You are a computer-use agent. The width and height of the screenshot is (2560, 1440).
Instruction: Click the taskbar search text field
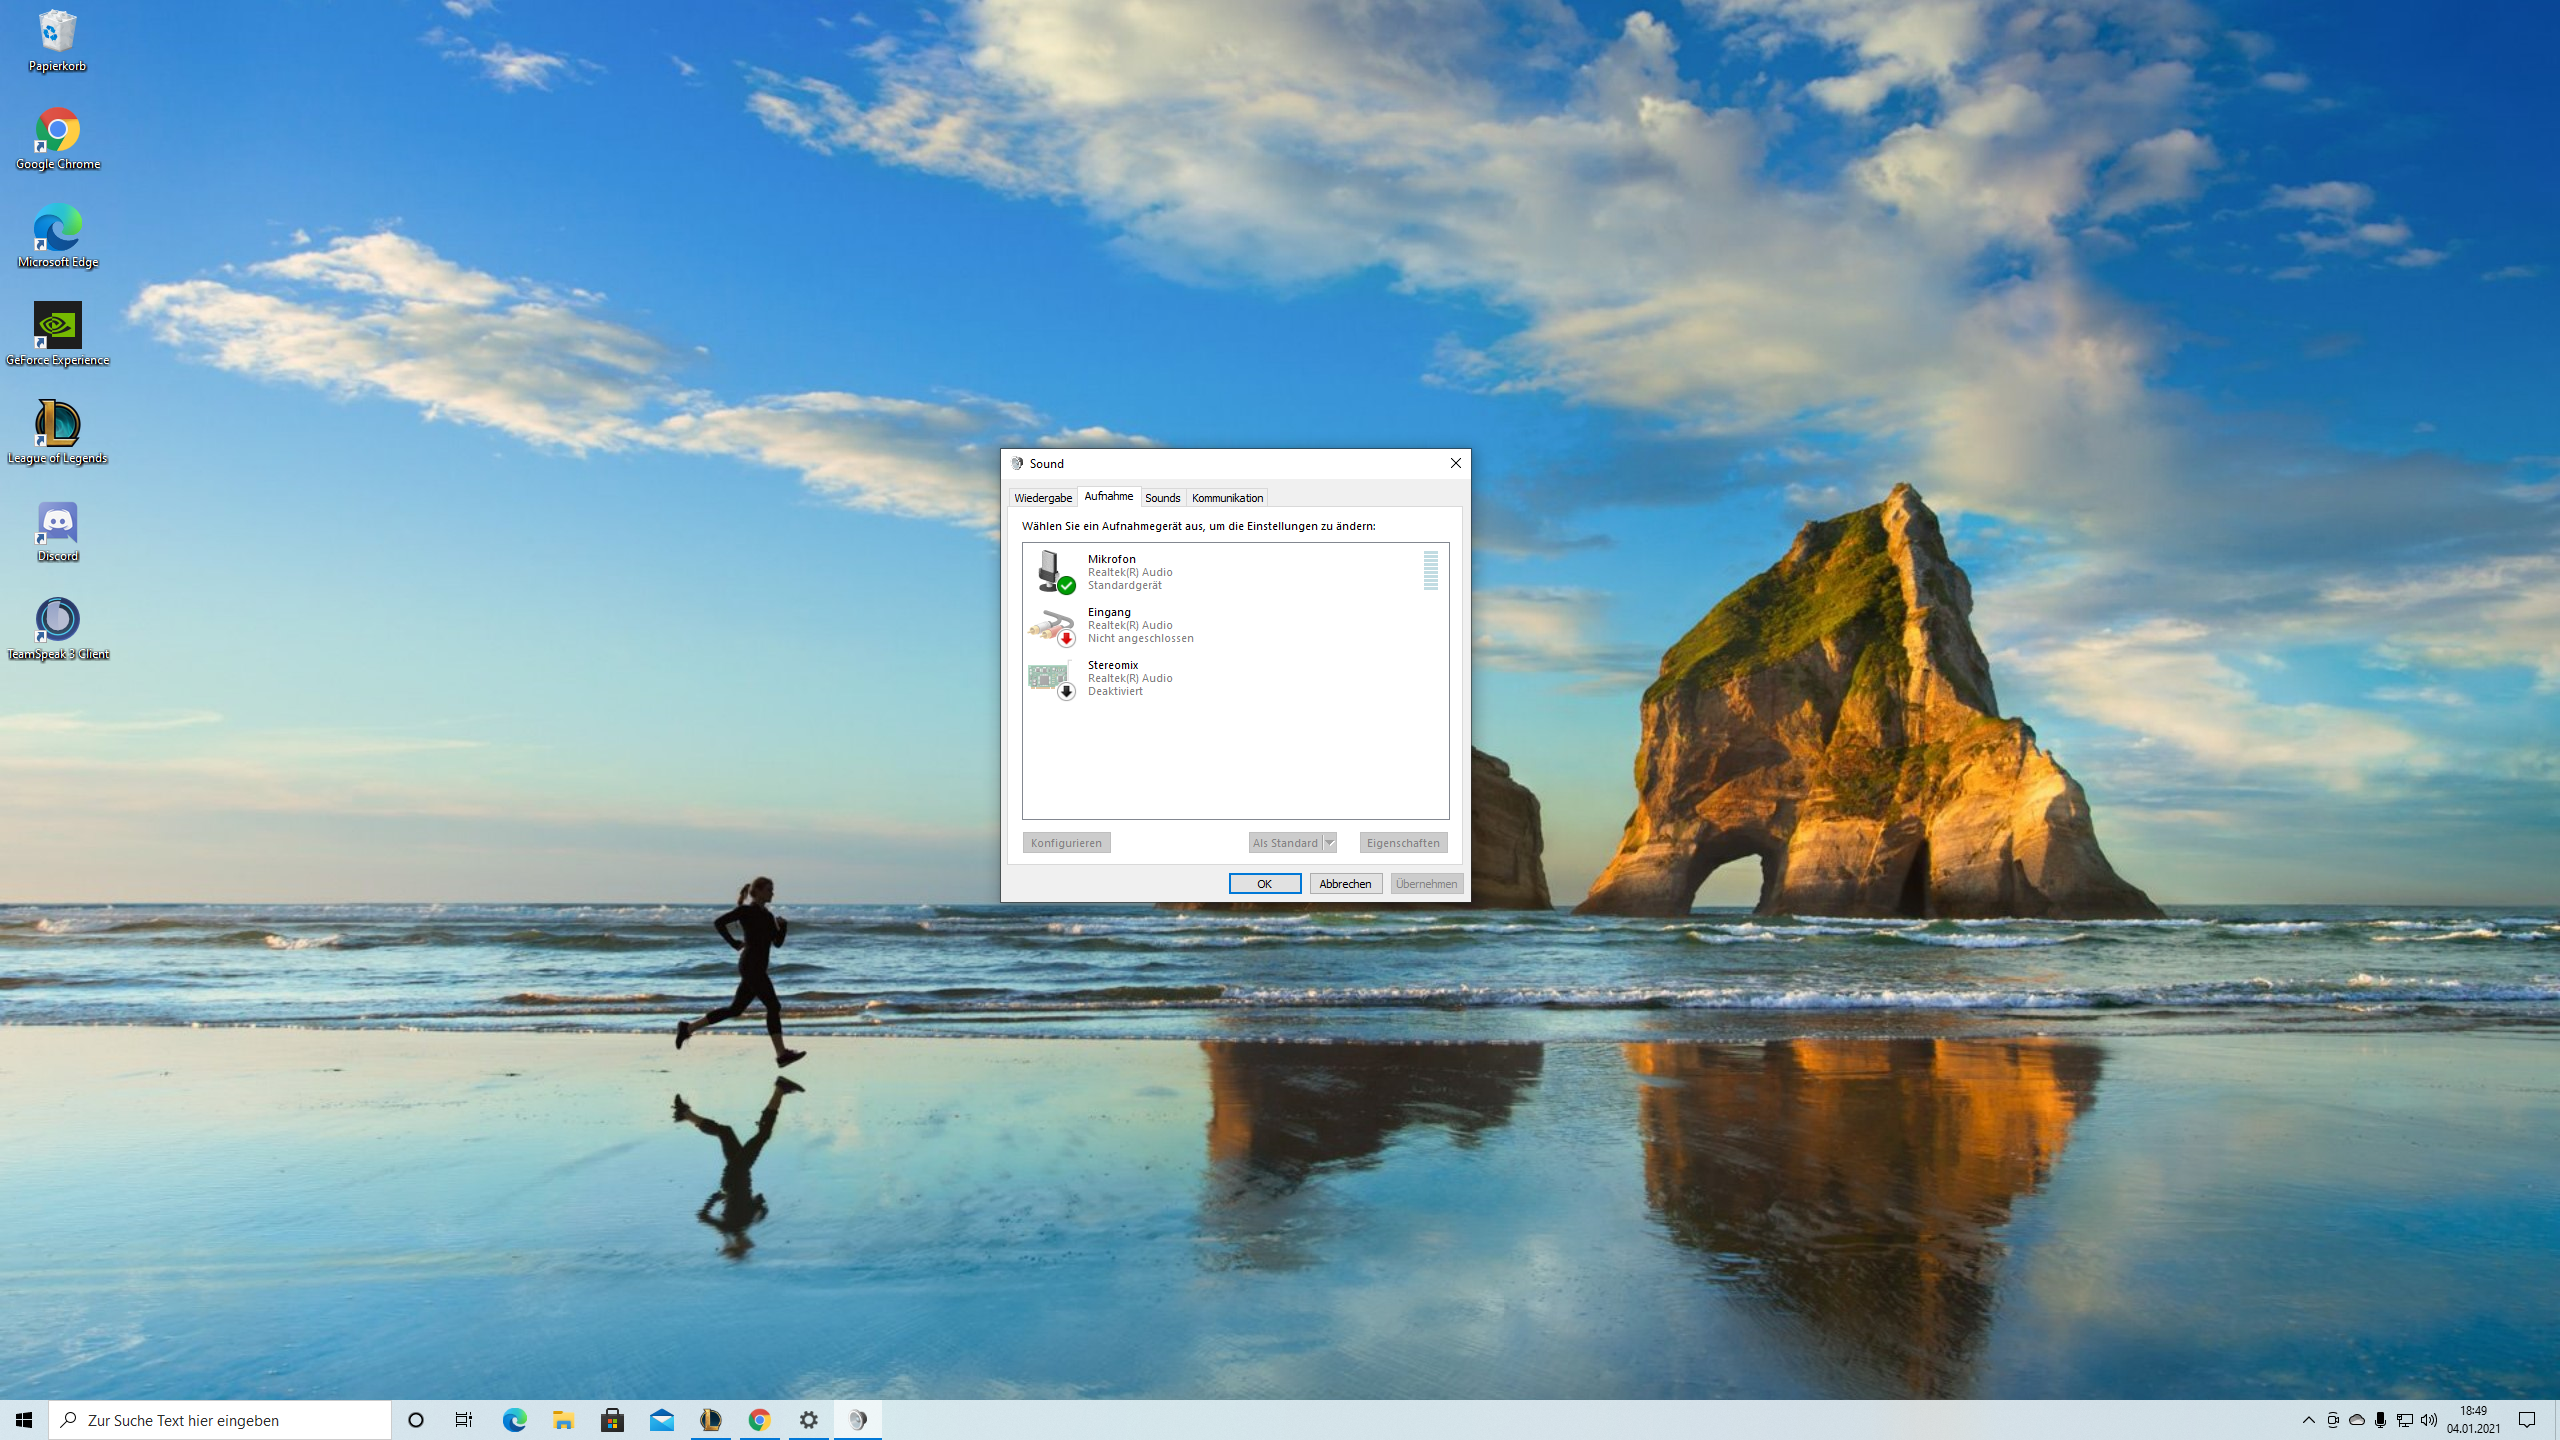pyautogui.click(x=220, y=1420)
